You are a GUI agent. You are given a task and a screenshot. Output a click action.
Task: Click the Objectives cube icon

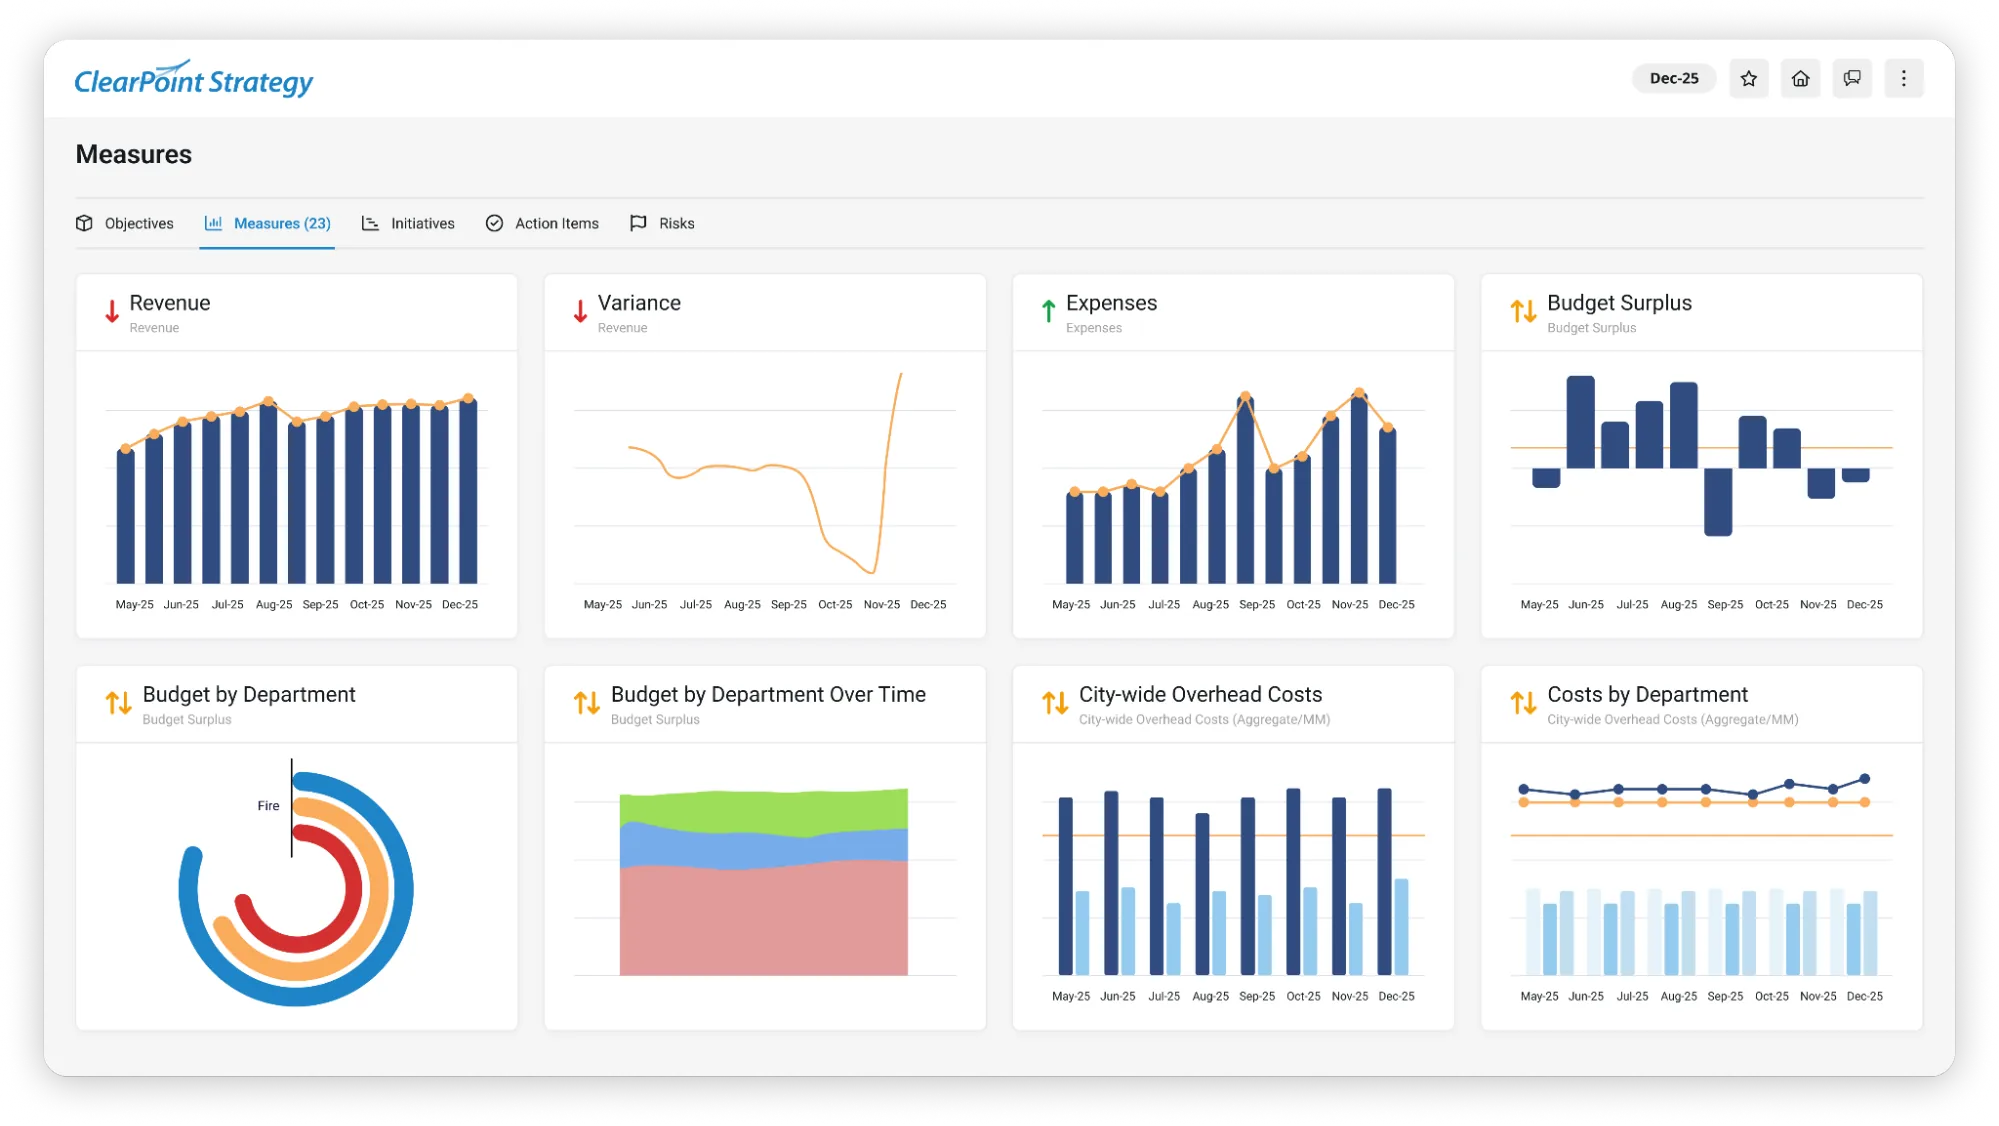85,223
